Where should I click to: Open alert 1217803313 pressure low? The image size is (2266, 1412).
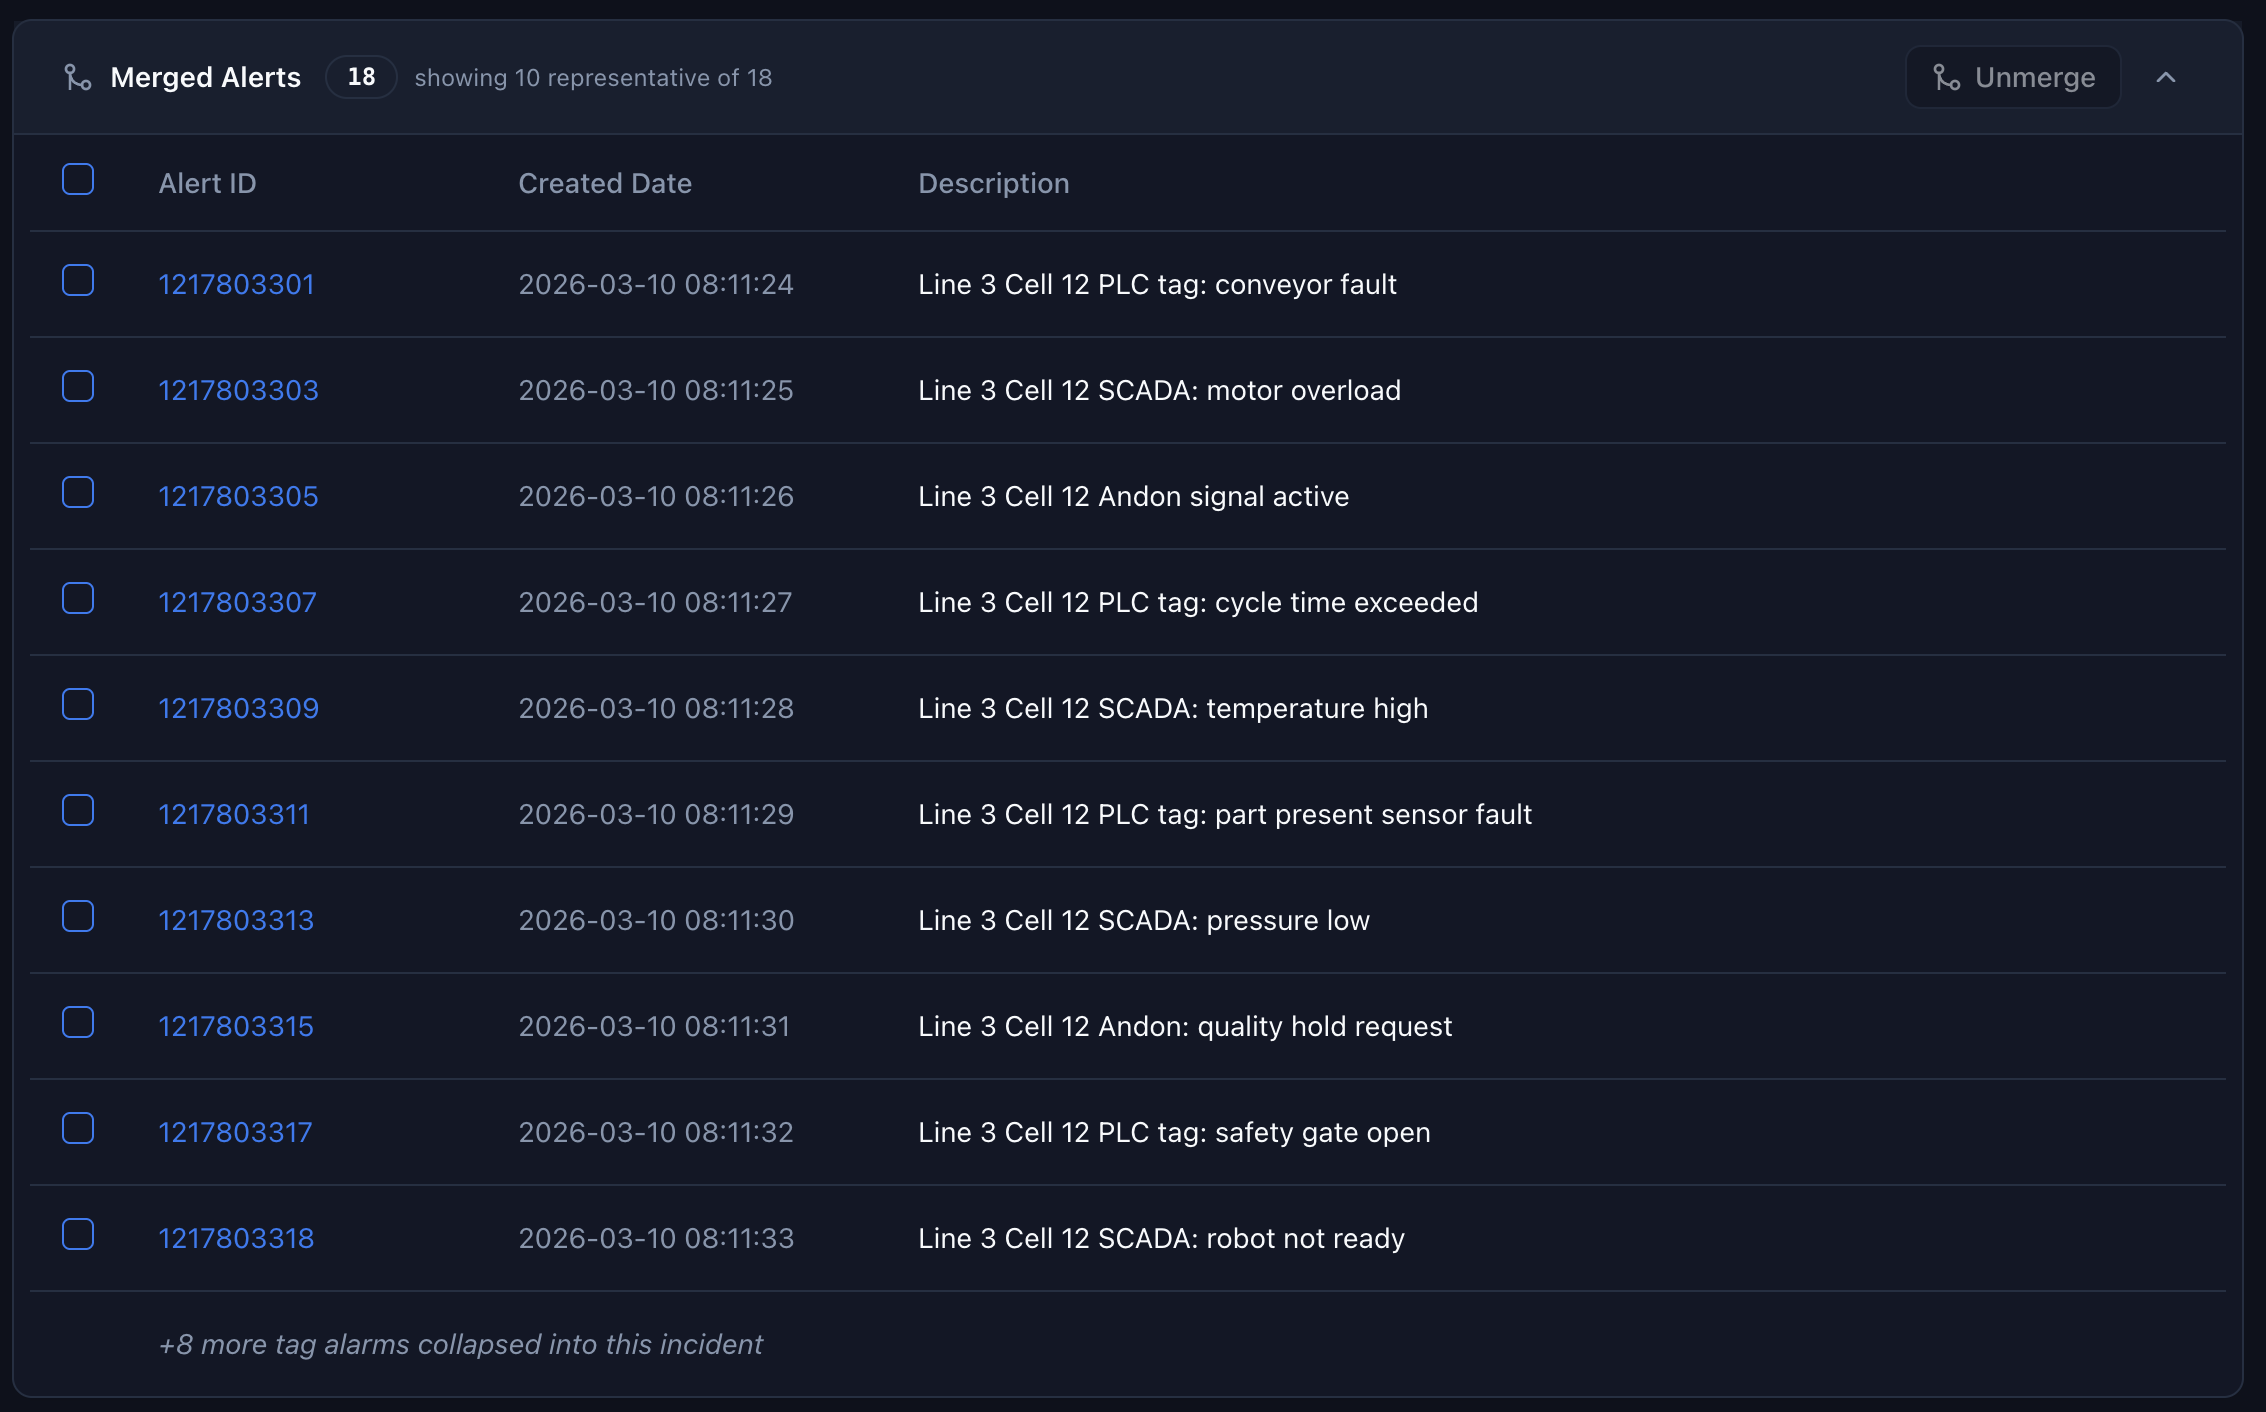tap(236, 920)
